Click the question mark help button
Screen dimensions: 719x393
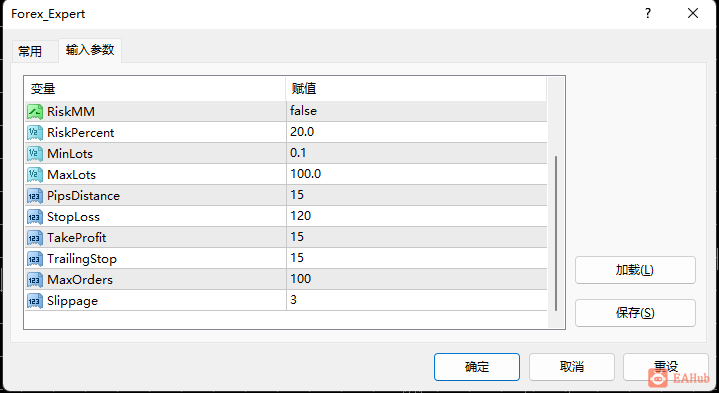648,14
